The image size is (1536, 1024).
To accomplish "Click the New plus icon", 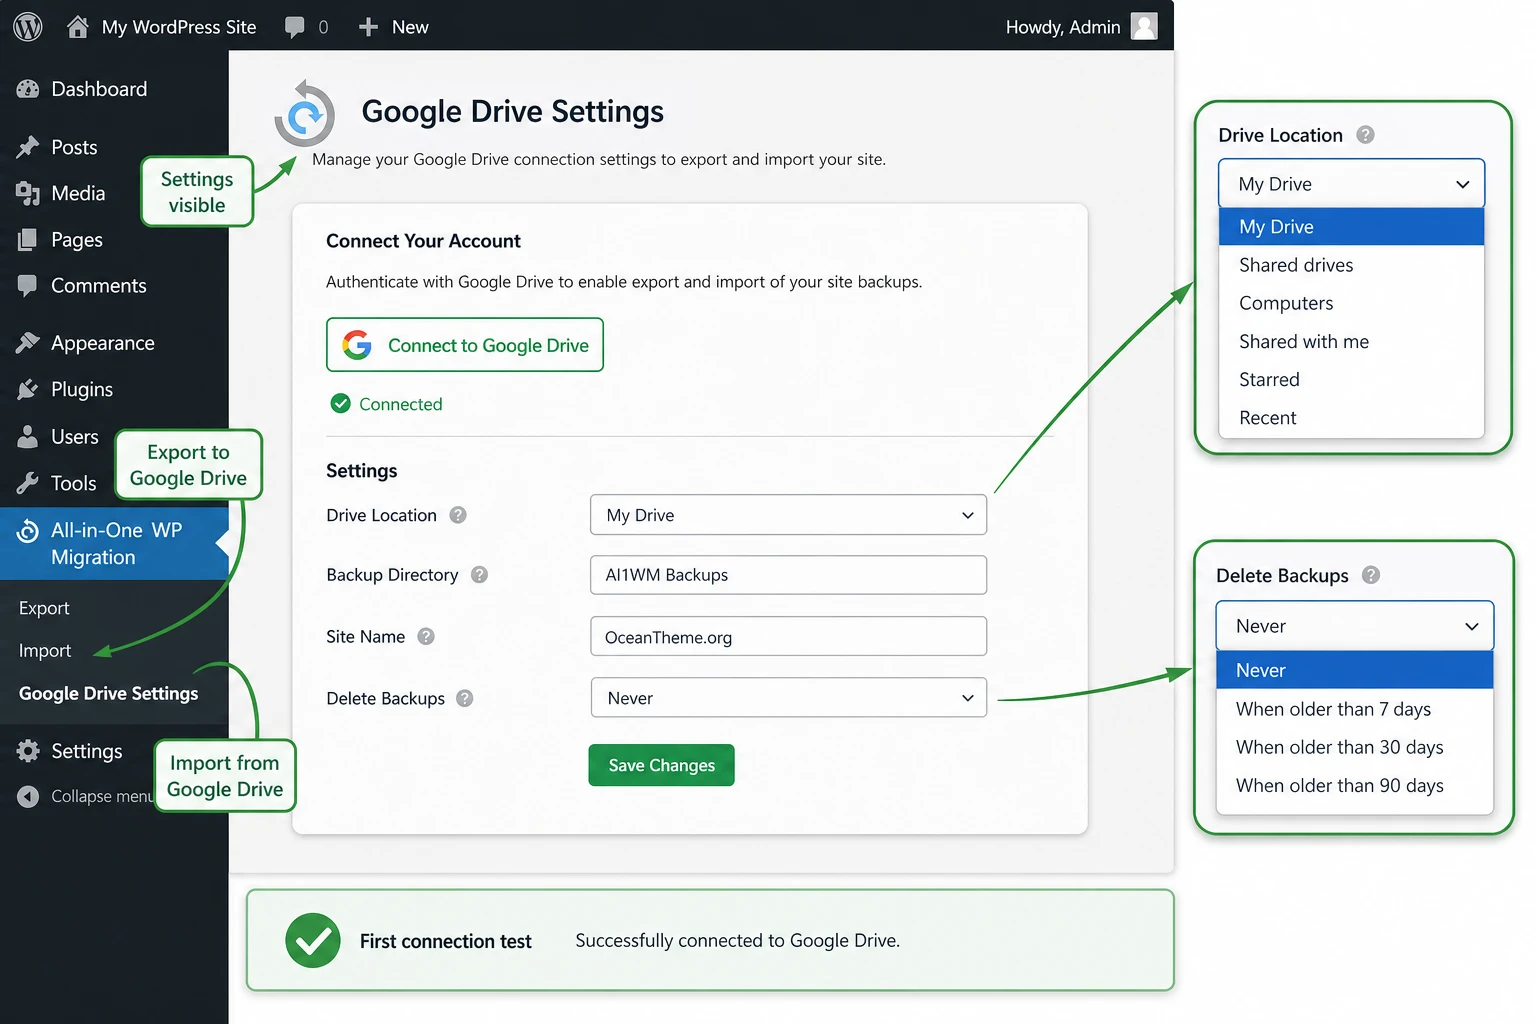I will pos(368,27).
